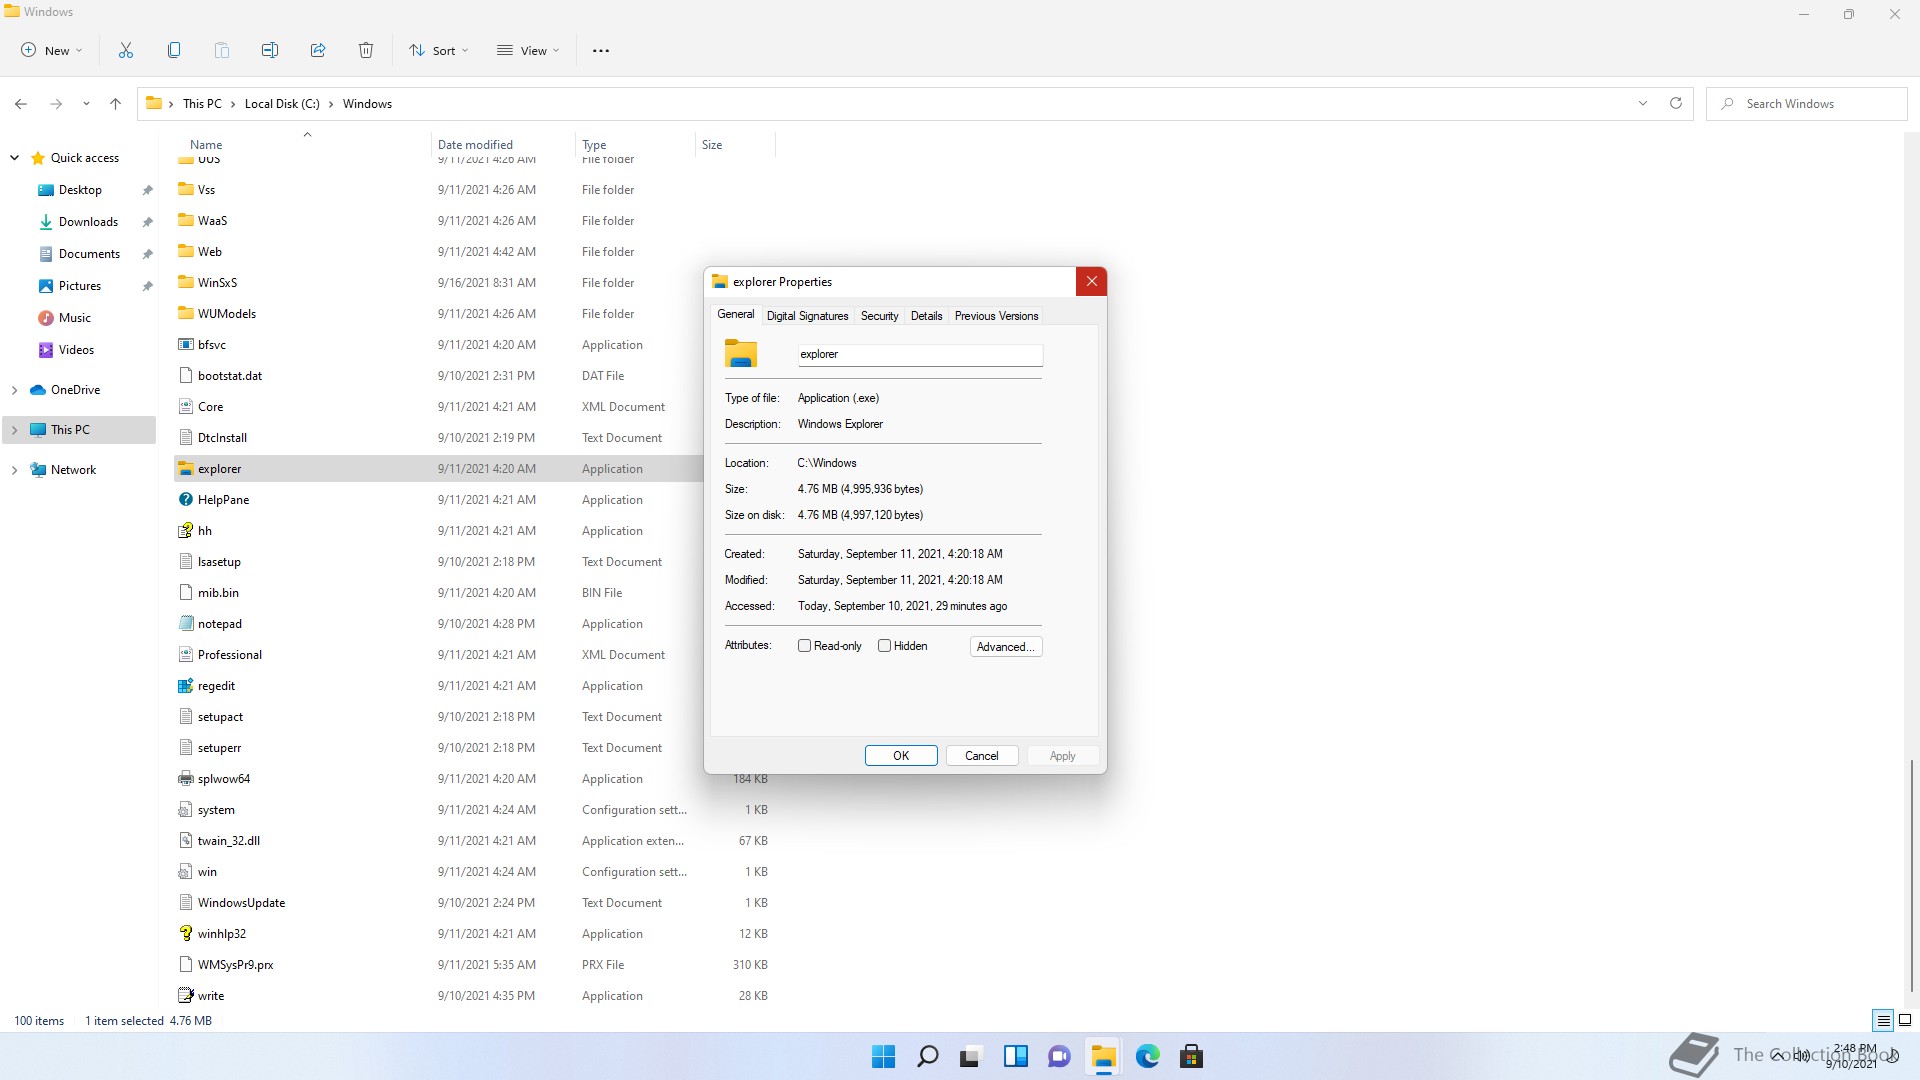Click Cancel in explorer Properties
Image resolution: width=1920 pixels, height=1080 pixels.
point(981,755)
